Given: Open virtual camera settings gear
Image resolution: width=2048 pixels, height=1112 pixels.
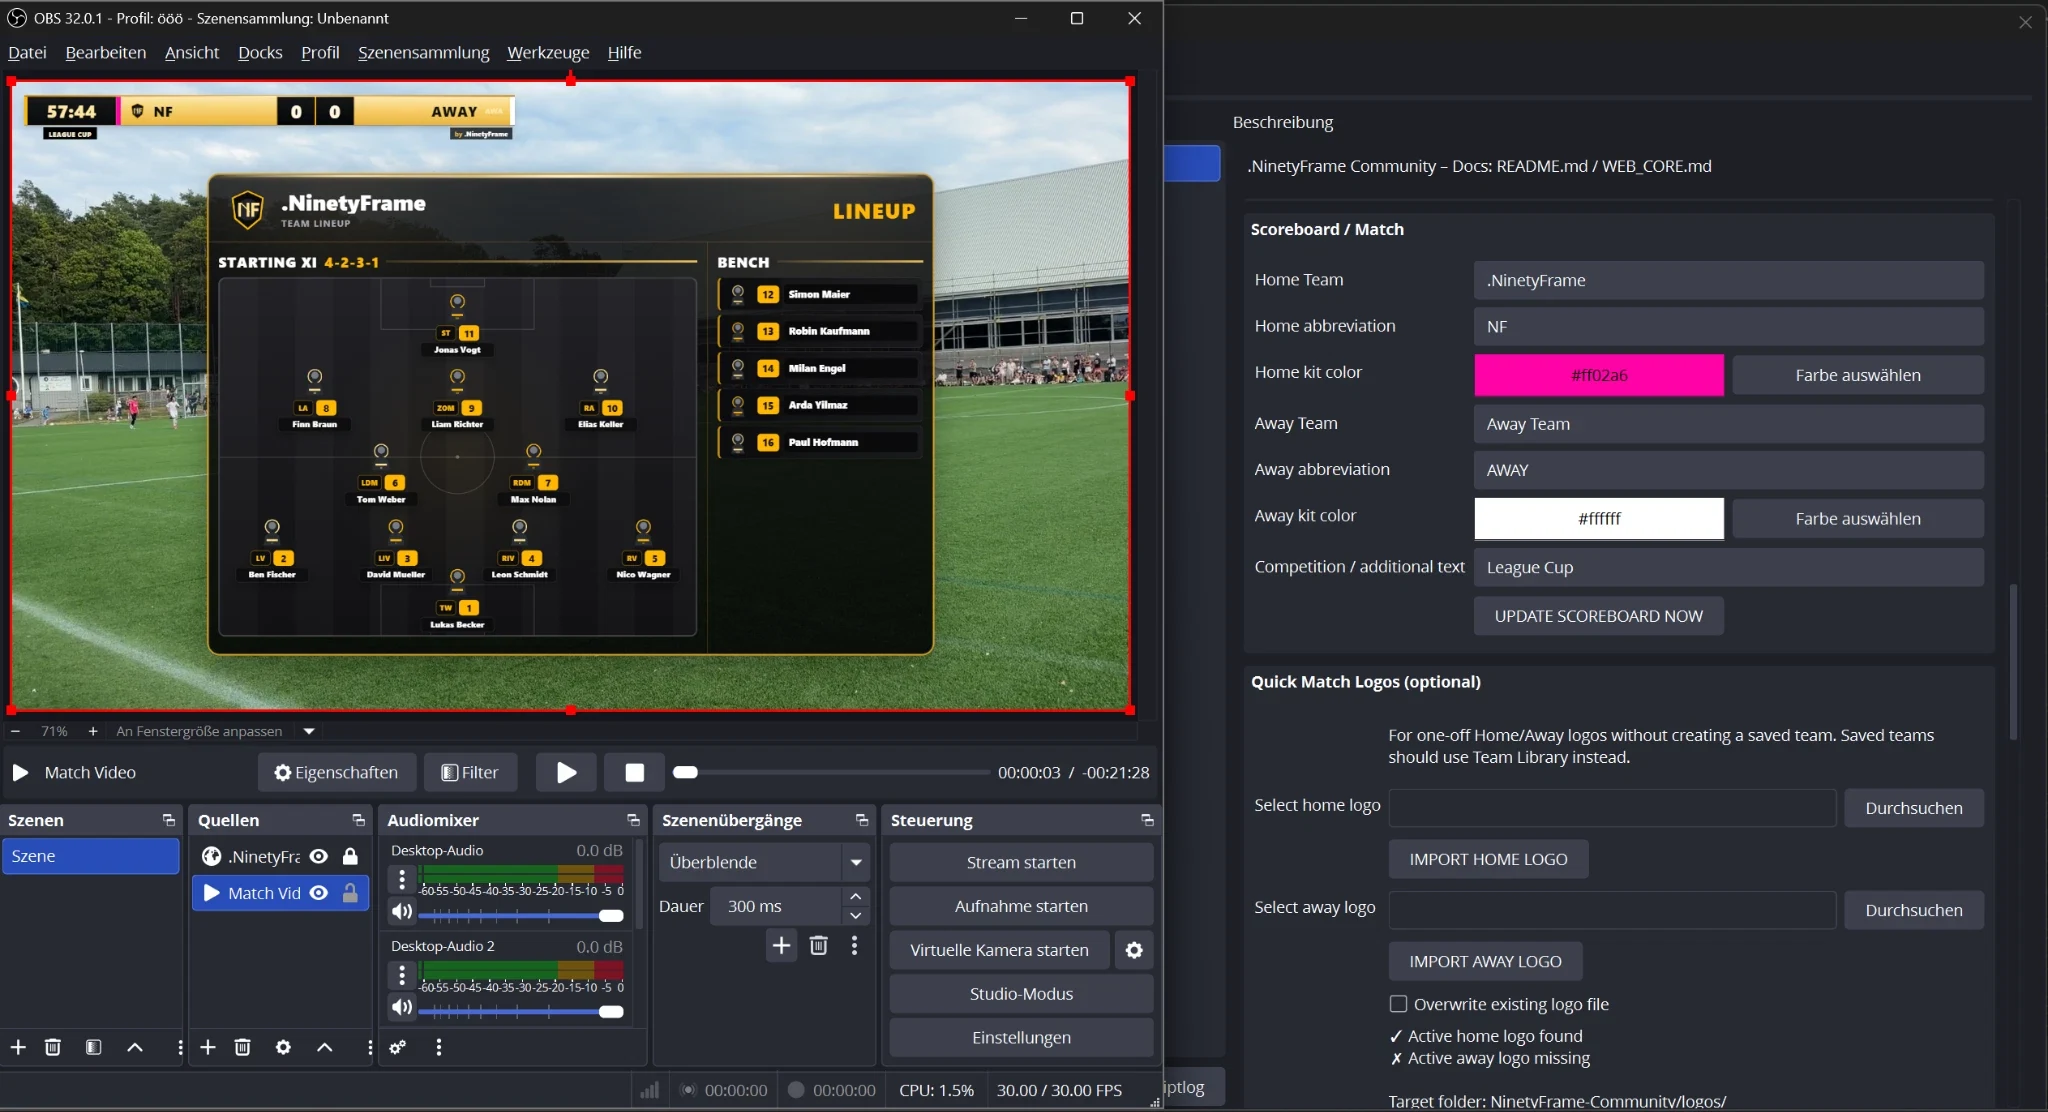Looking at the screenshot, I should coord(1134,950).
